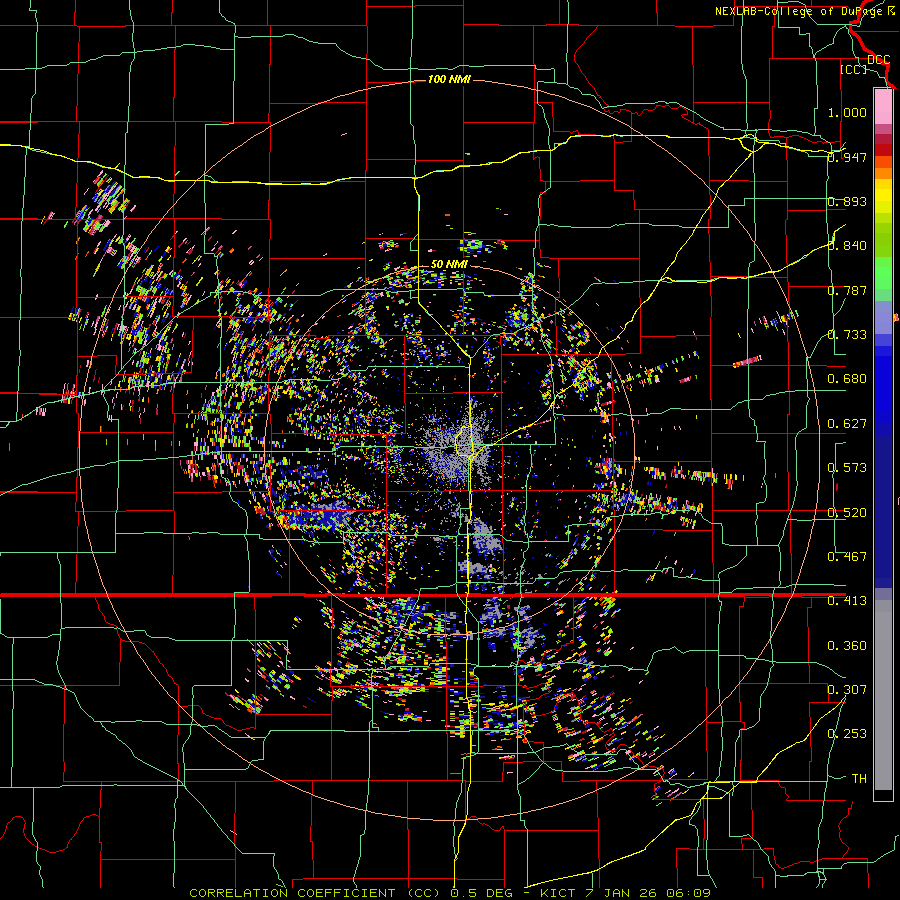The image size is (900, 900).
Task: Click the 7 JAN 26 date text
Action: pyautogui.click(x=620, y=893)
